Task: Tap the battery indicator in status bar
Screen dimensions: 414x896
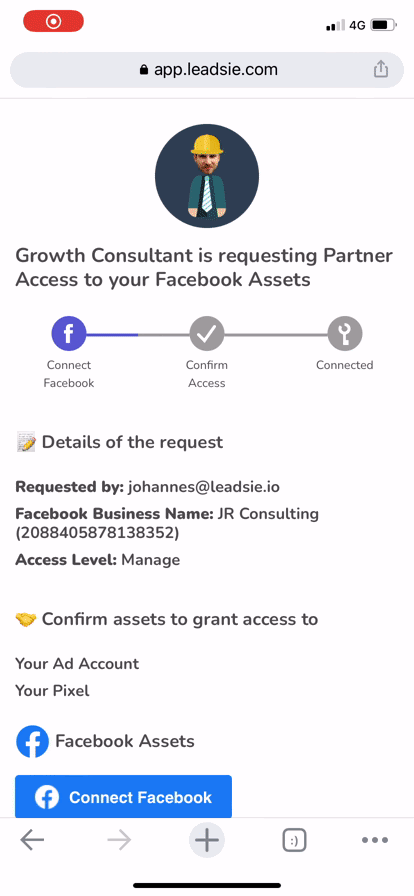Action: [383, 25]
